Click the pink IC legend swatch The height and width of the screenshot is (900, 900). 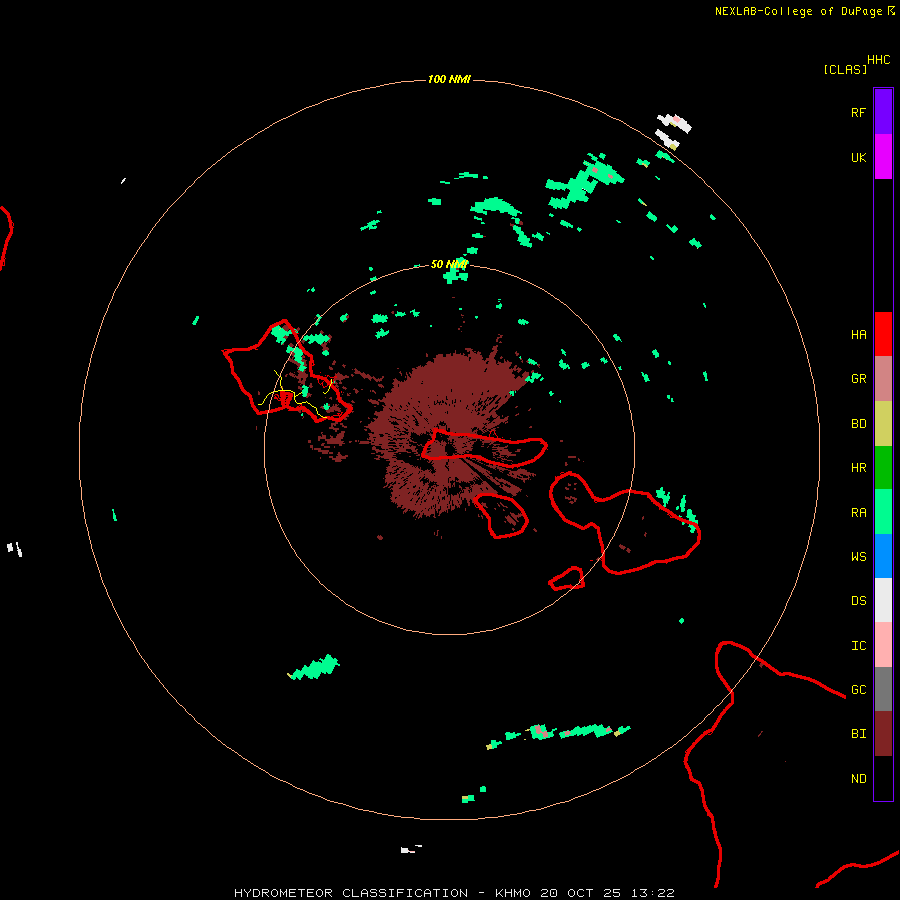coord(883,645)
